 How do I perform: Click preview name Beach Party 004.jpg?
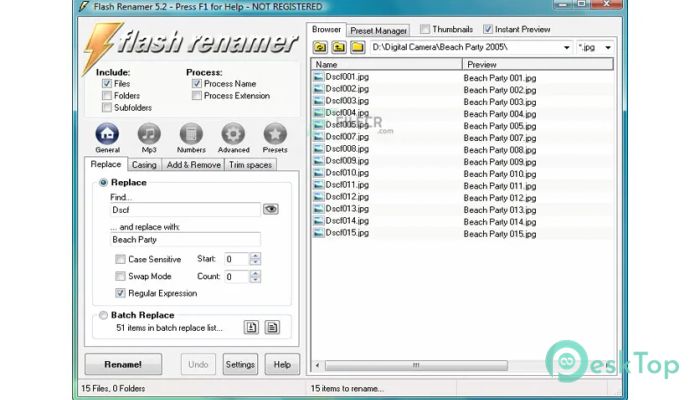point(500,114)
